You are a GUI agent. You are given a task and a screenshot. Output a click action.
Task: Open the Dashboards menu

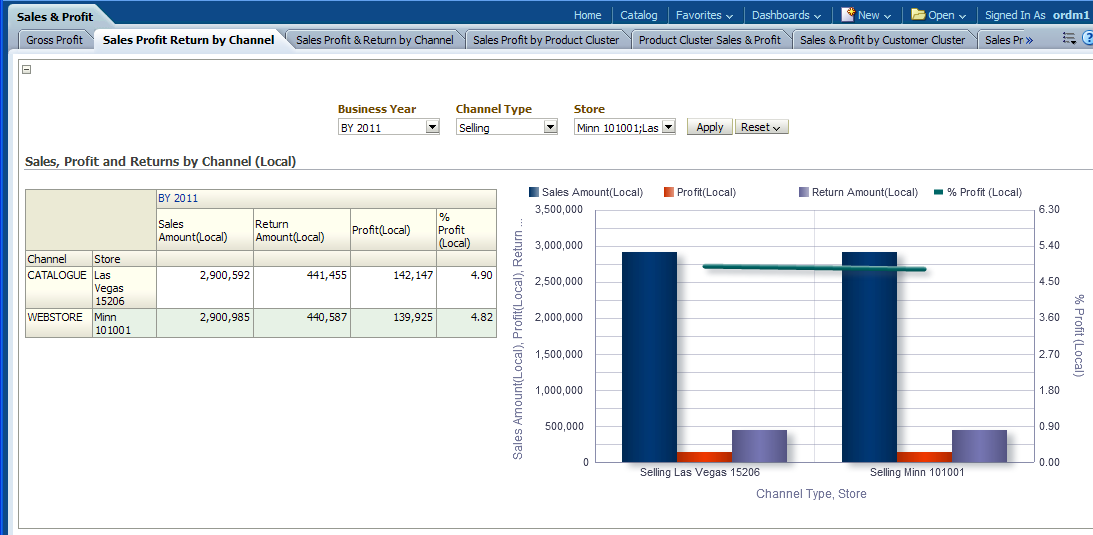tap(786, 15)
